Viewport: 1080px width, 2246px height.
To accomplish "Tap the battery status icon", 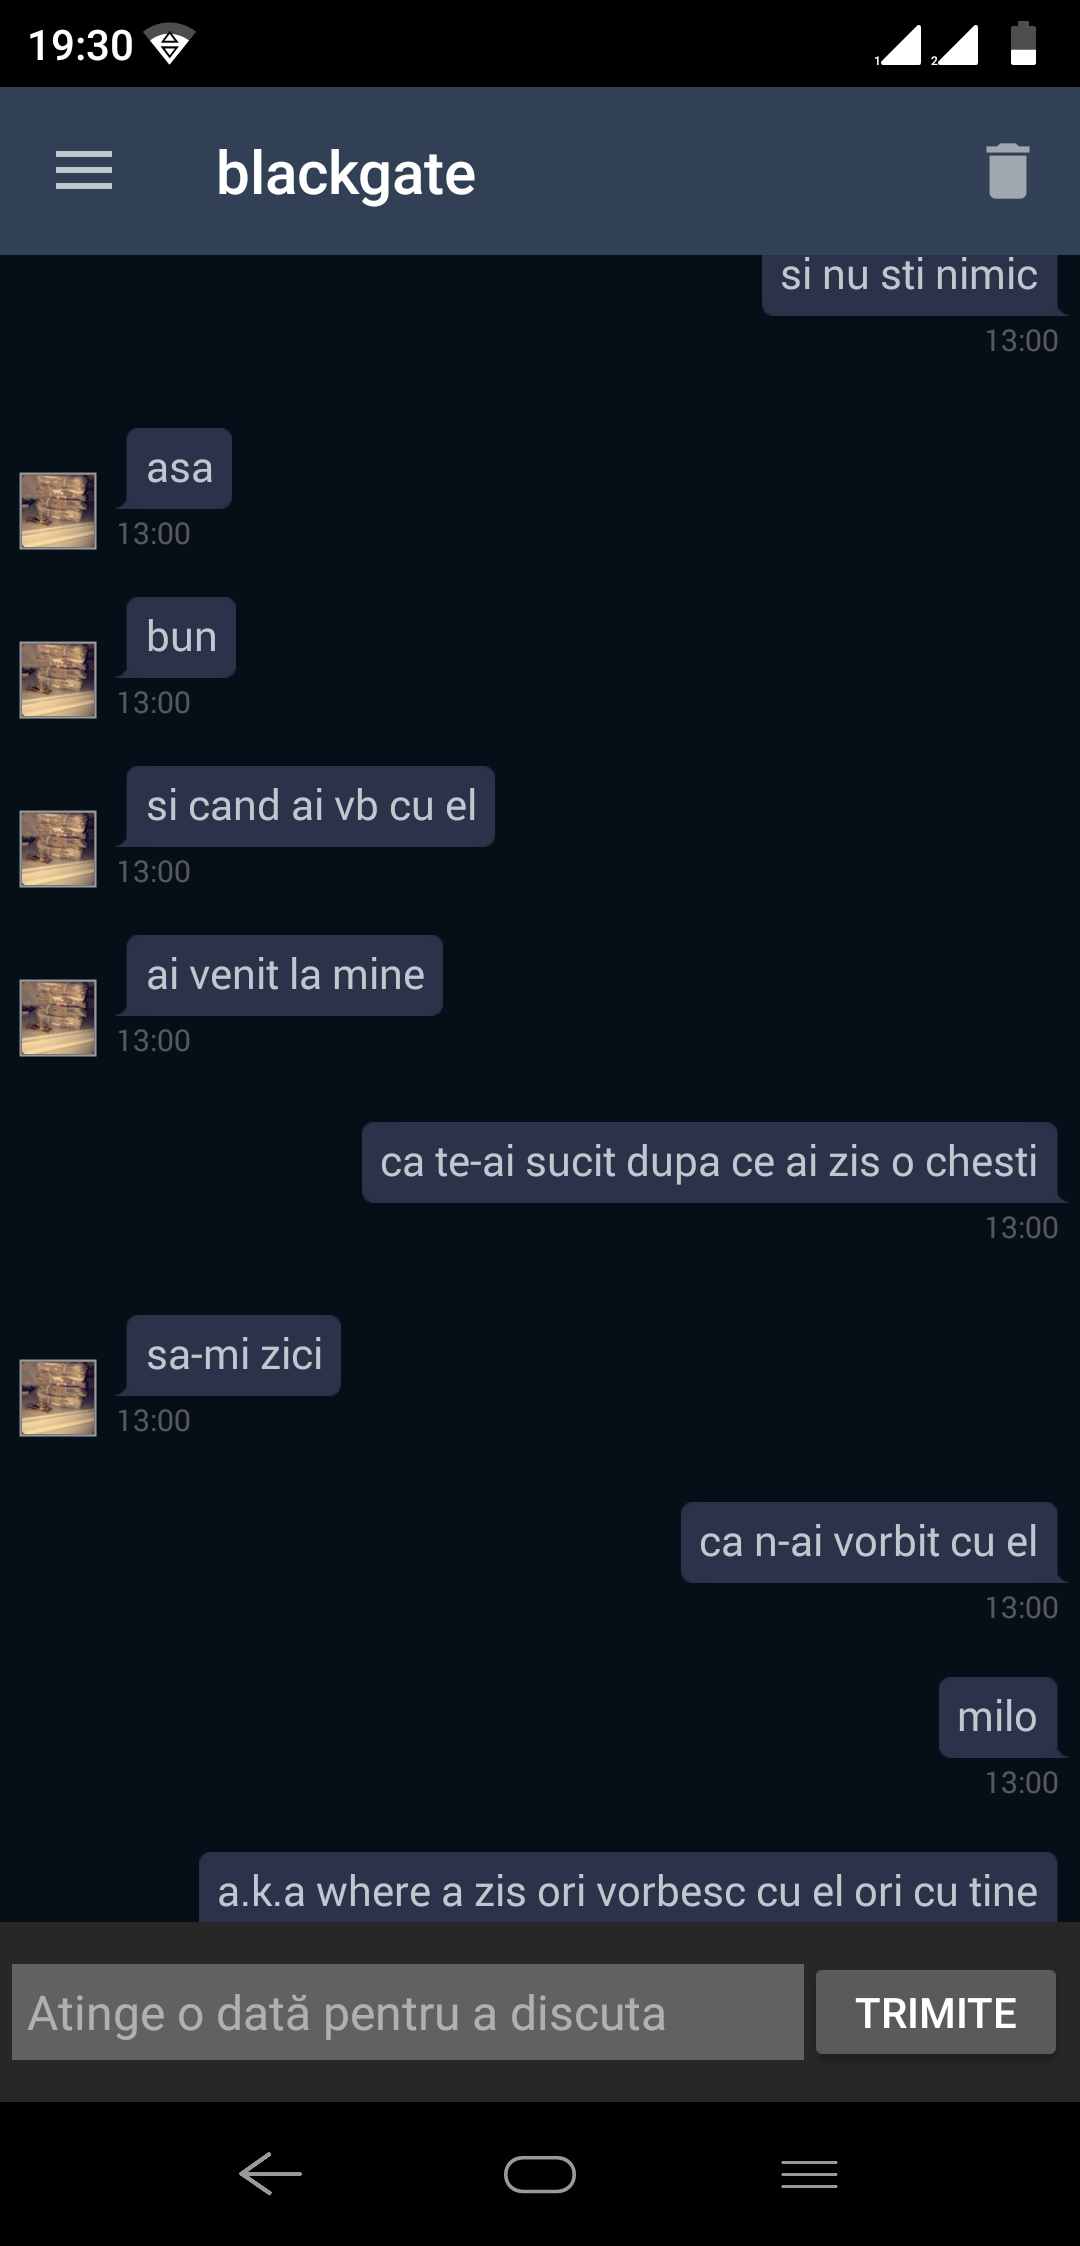I will pyautogui.click(x=1023, y=44).
